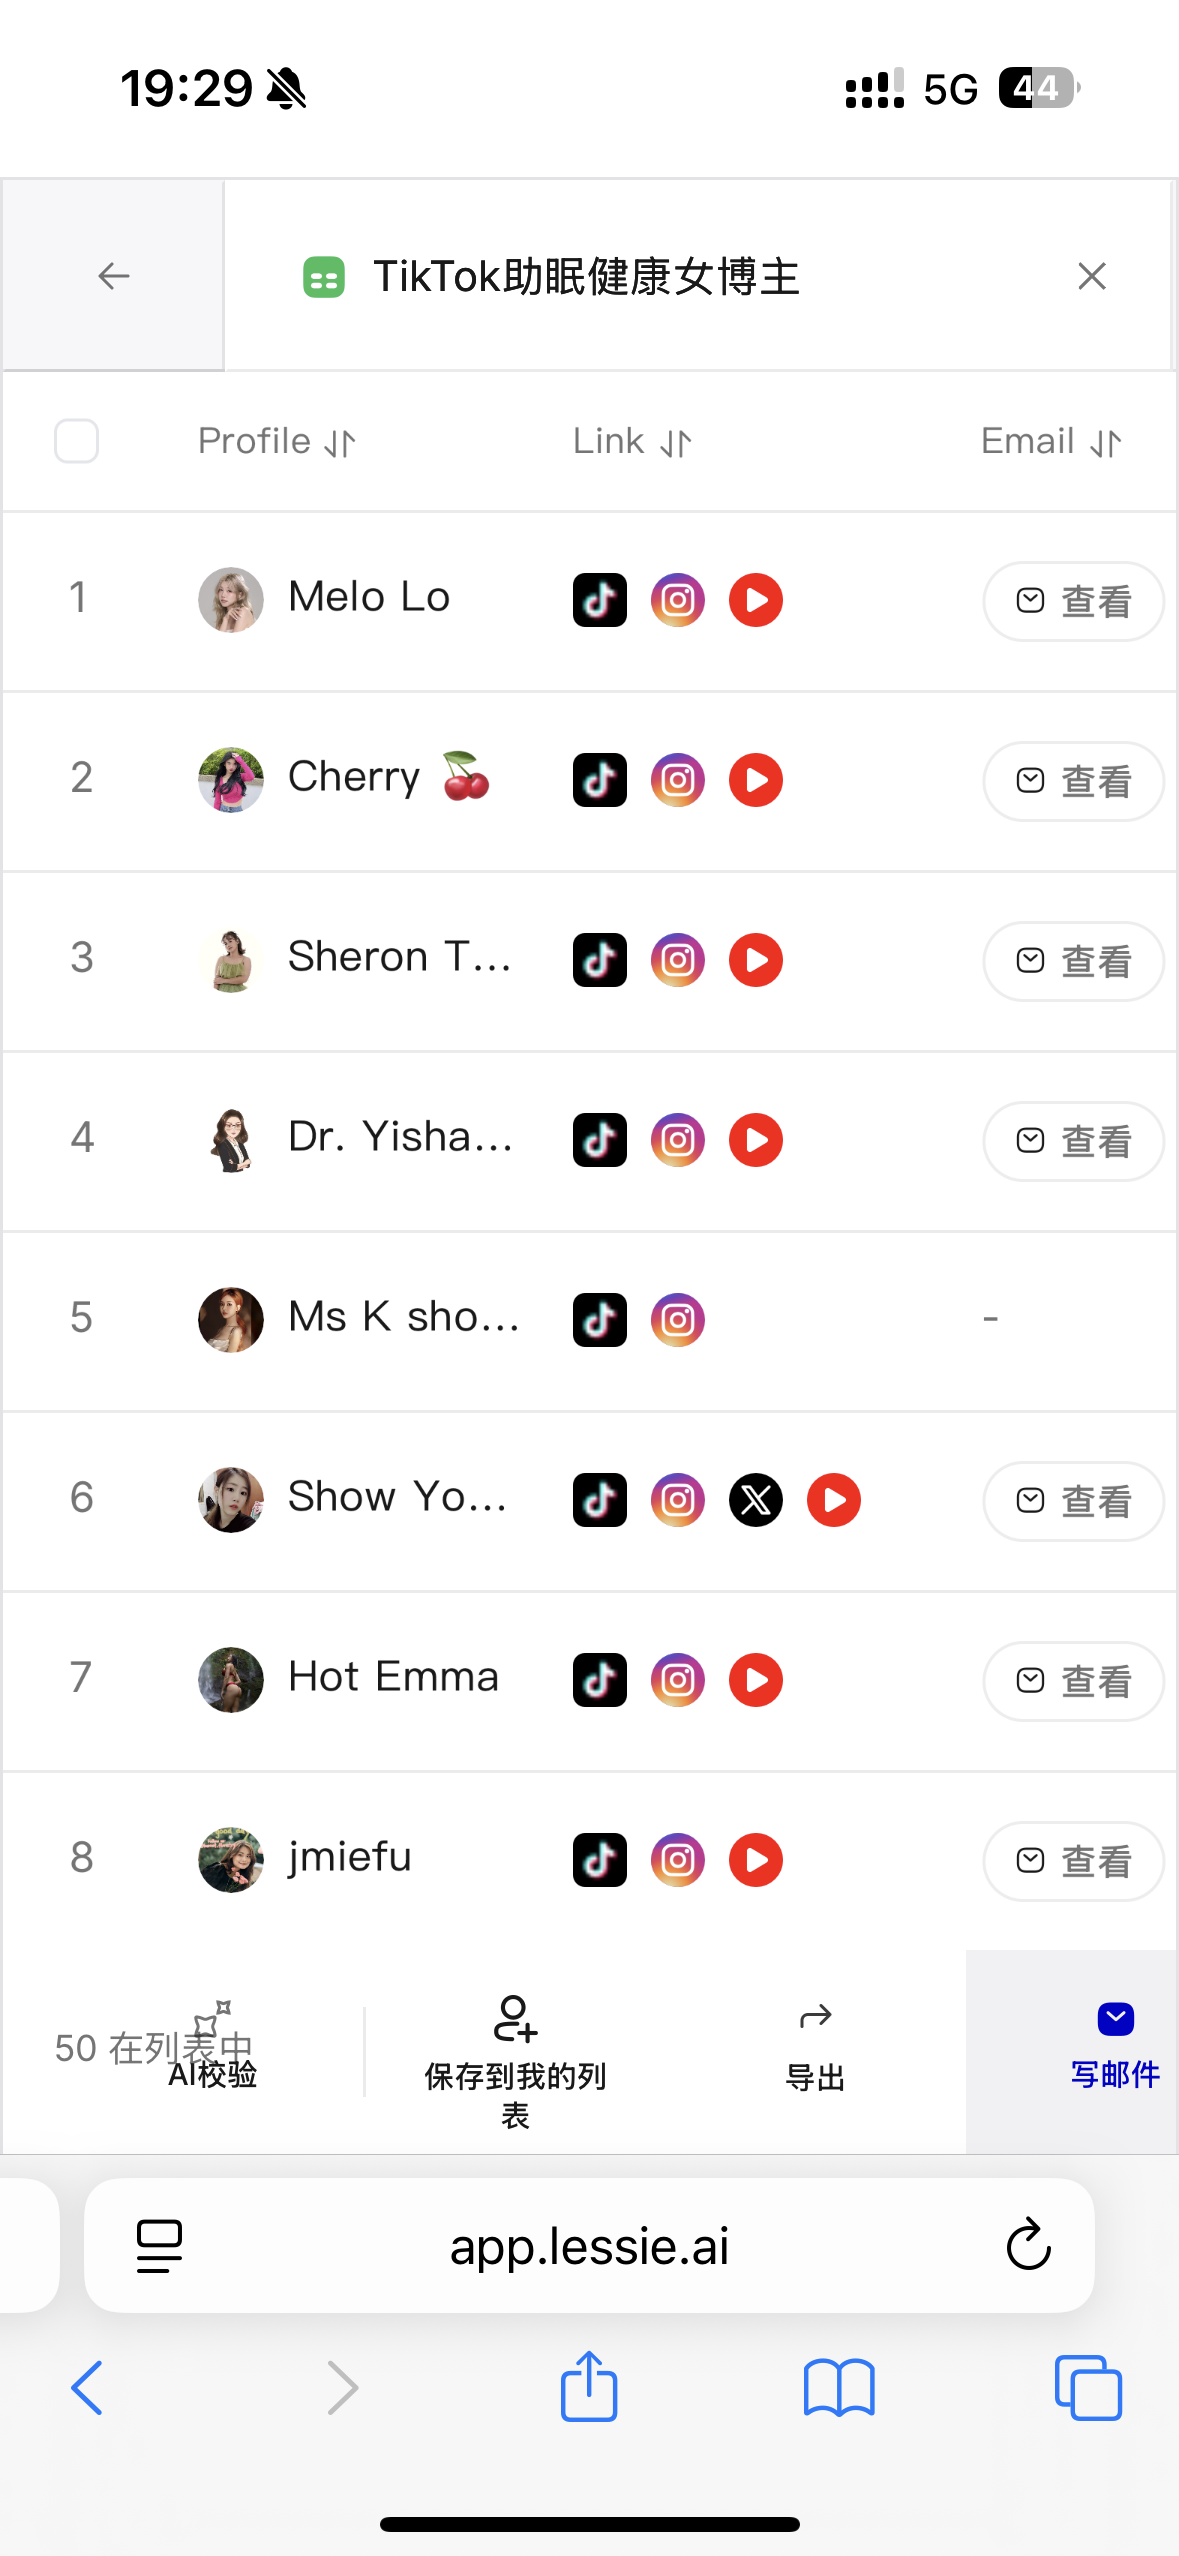Toggle the select-all checkbox in header
The width and height of the screenshot is (1179, 2556).
point(76,441)
